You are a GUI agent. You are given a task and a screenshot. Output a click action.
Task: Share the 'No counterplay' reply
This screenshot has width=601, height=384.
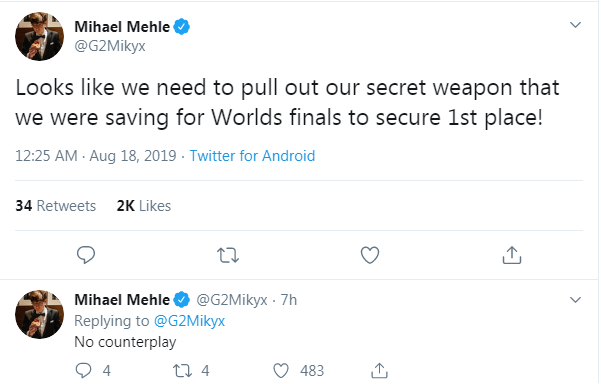tap(379, 370)
